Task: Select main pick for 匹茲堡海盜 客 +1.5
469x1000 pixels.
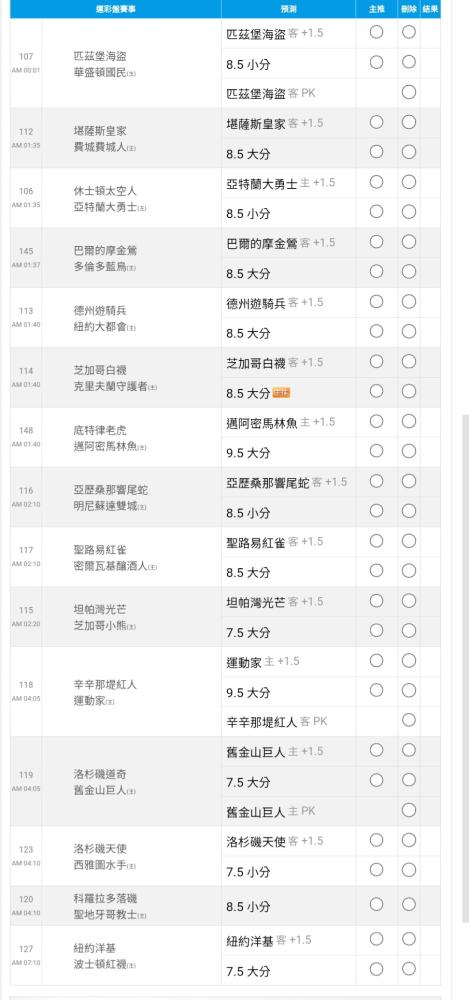Action: 376,32
